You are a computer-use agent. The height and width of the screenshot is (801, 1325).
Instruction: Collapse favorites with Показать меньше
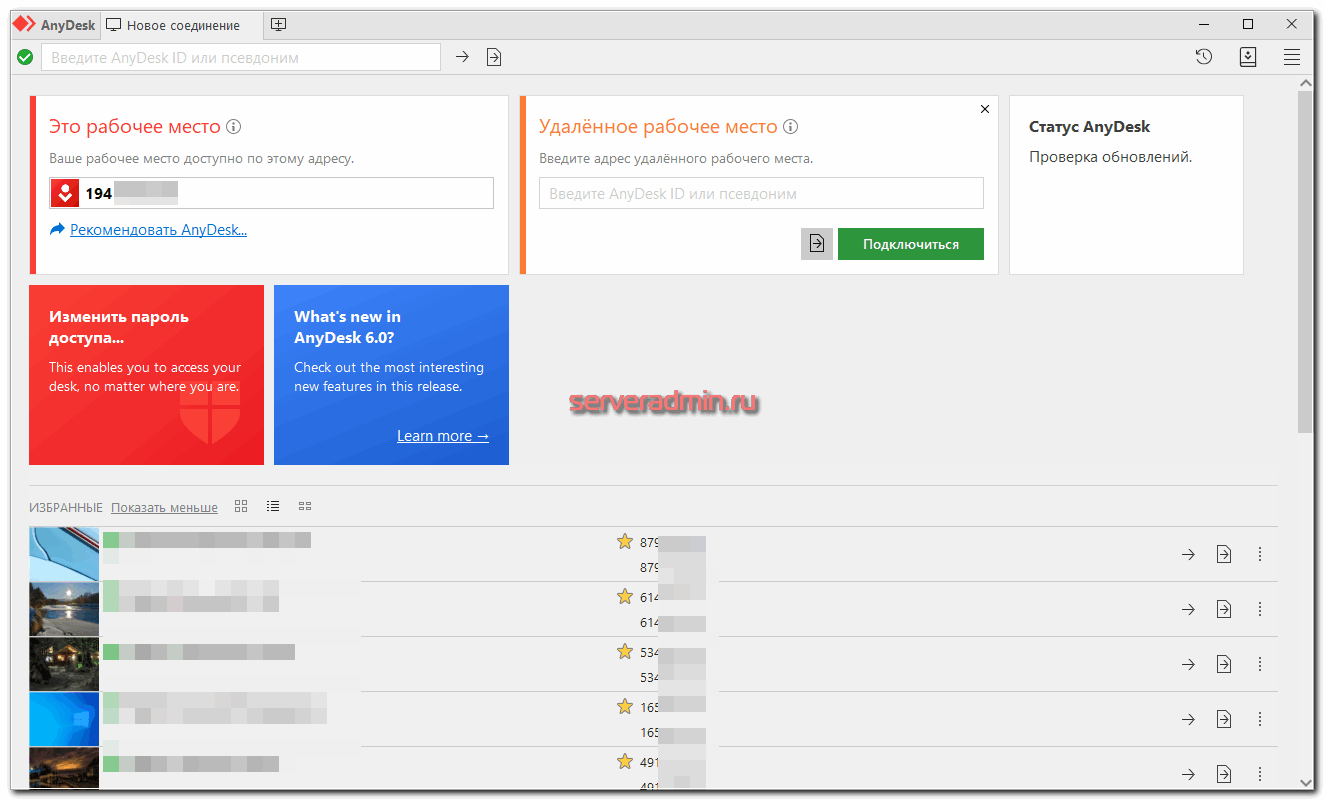164,507
